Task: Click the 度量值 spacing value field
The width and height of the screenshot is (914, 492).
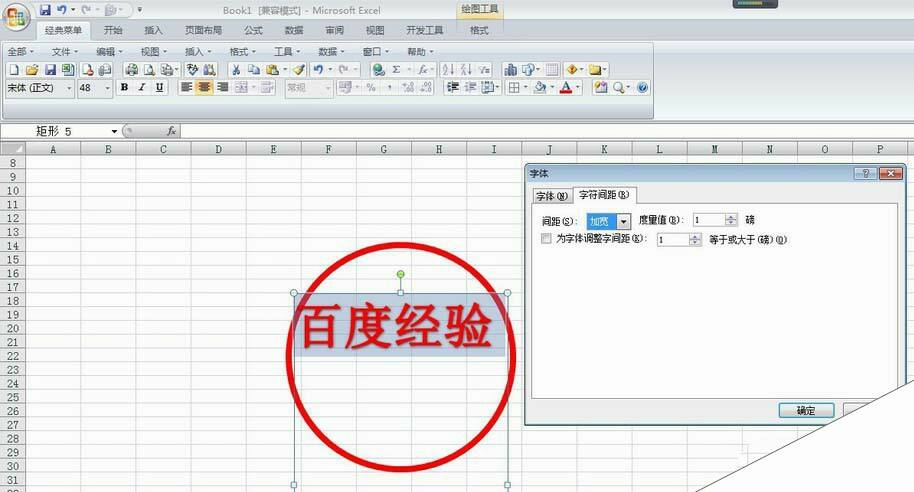Action: coord(709,220)
